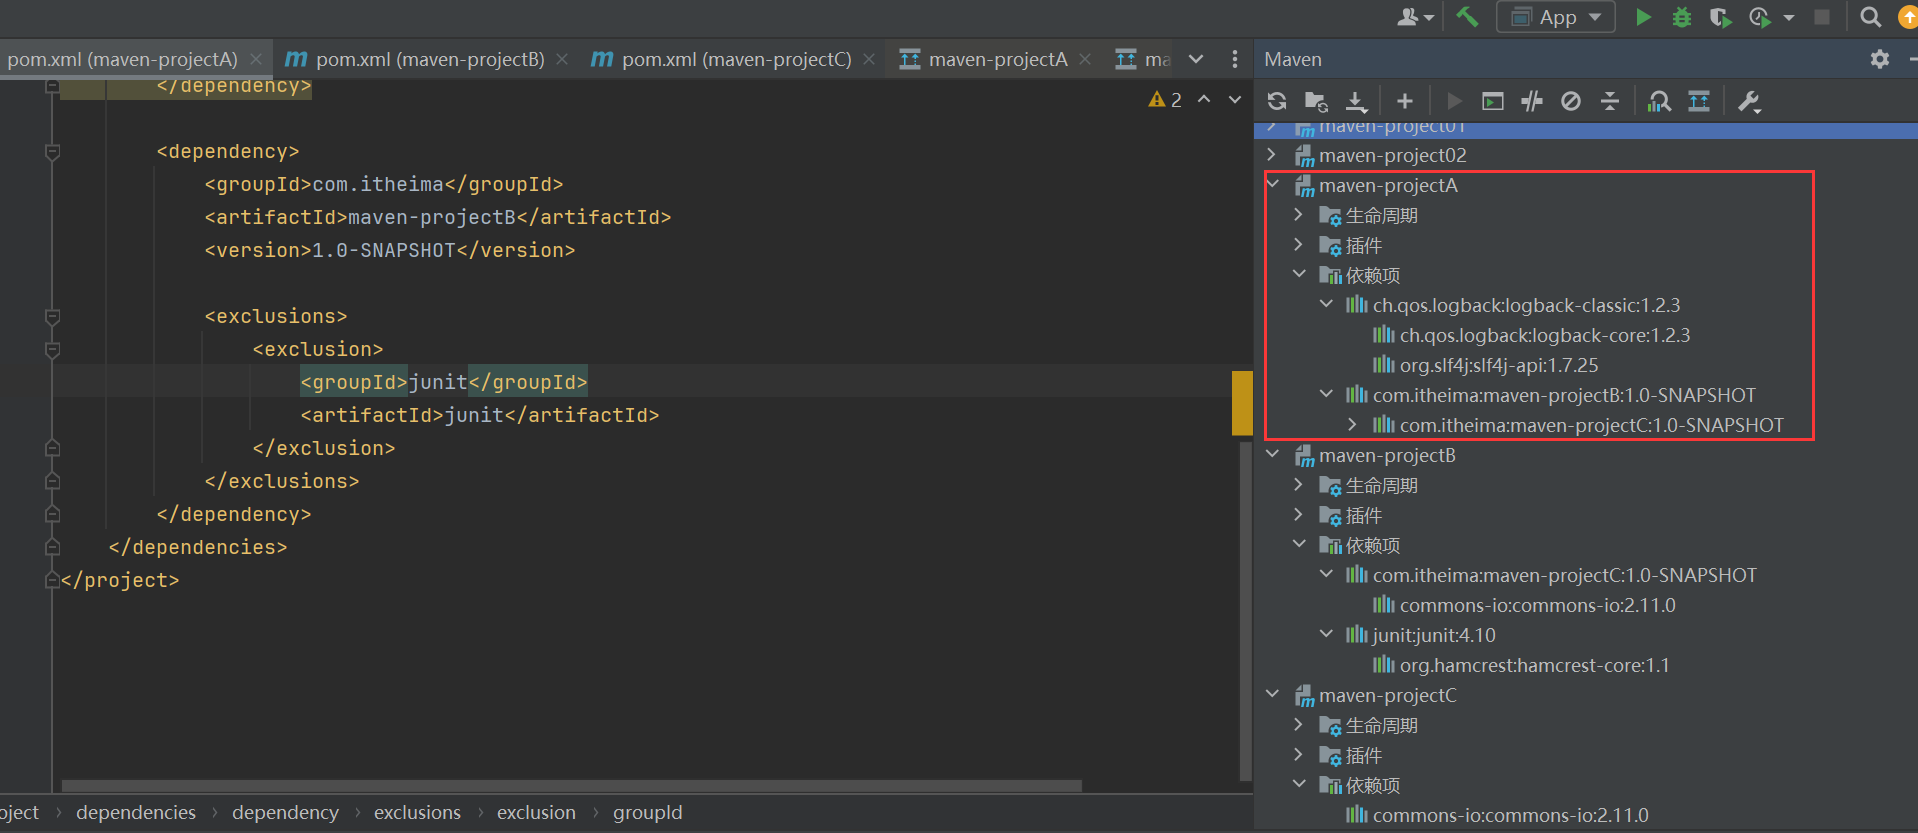The image size is (1918, 833).
Task: Go to previous highlighted problem arrow
Action: (1204, 99)
